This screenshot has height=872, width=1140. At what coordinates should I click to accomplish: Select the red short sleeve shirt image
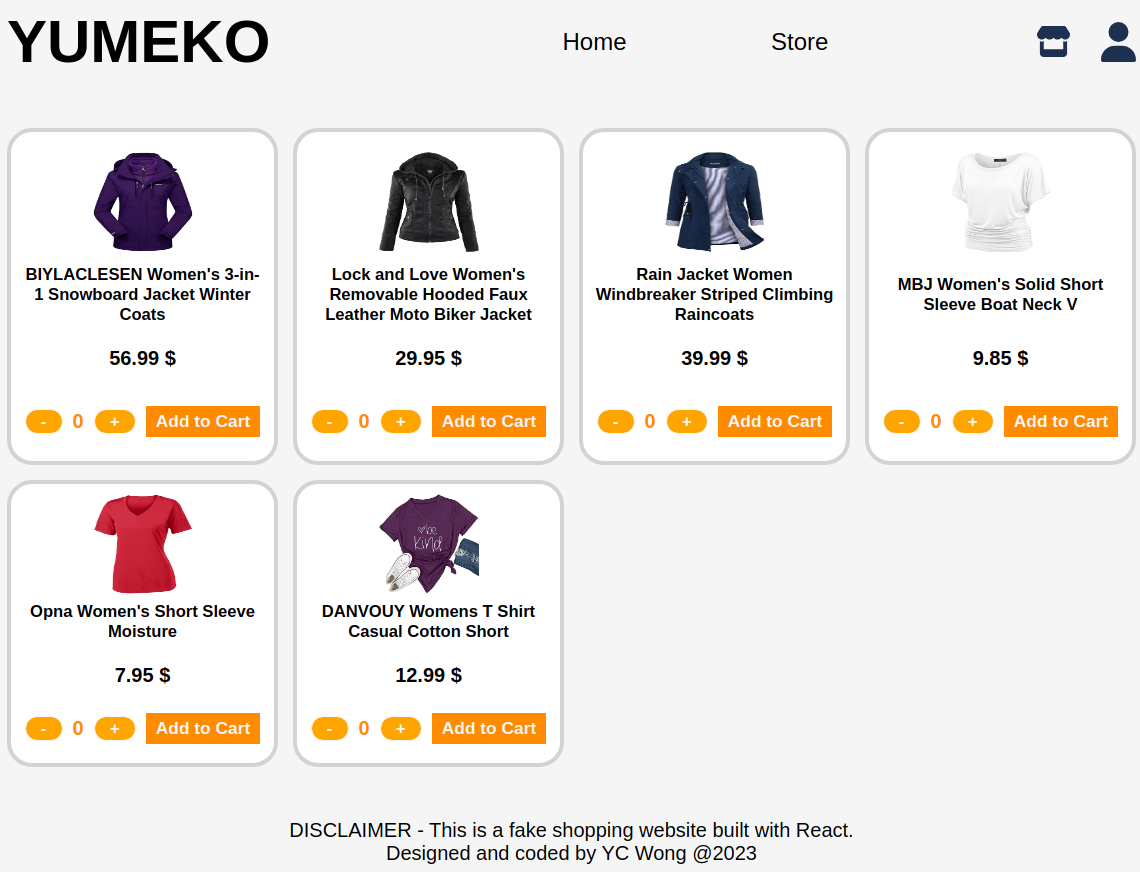pos(142,544)
